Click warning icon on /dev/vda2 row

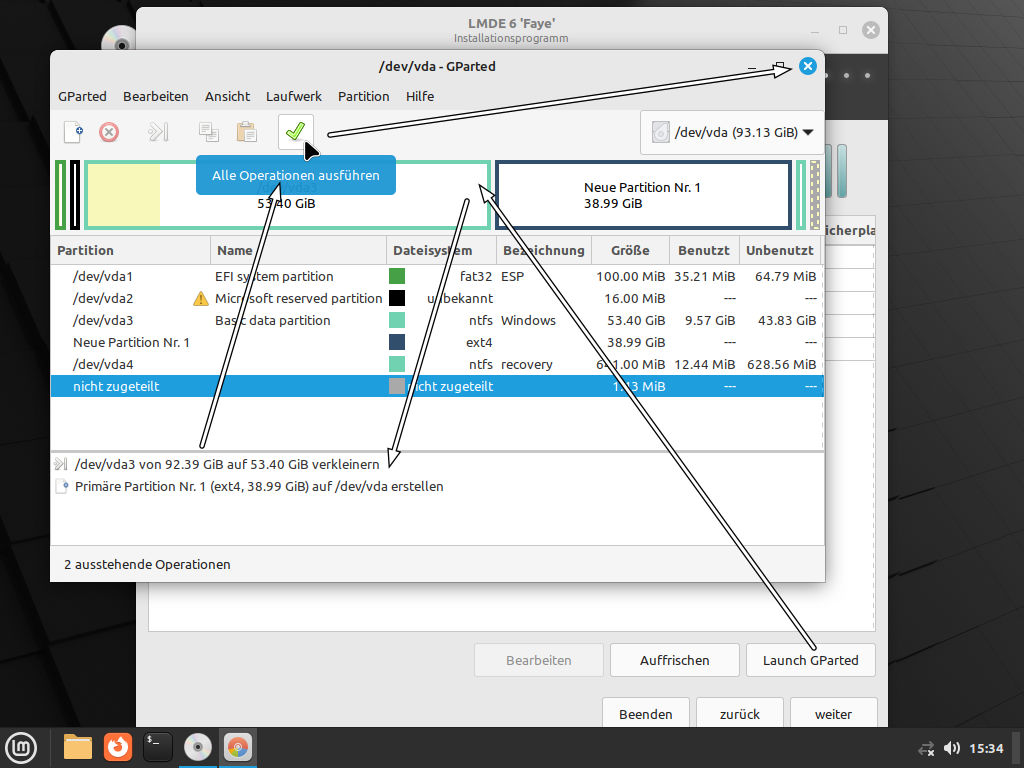point(200,298)
